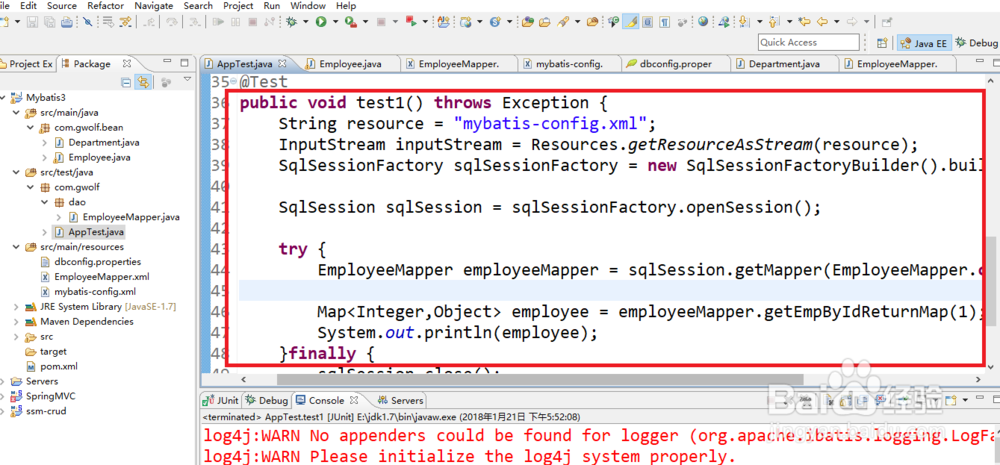Open the Run button dropdown arrow

tap(335, 22)
